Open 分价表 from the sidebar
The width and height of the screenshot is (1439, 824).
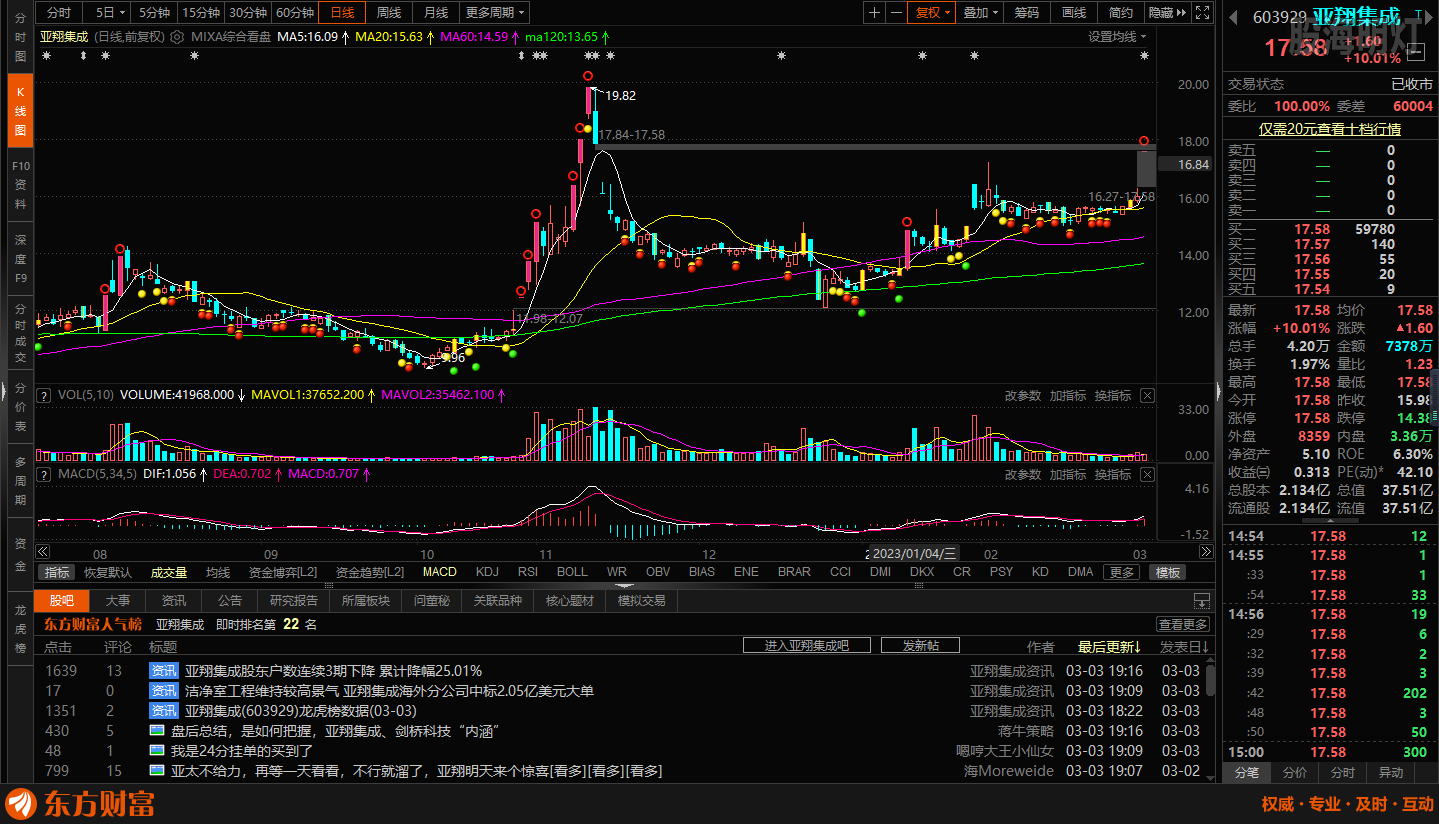[20, 407]
